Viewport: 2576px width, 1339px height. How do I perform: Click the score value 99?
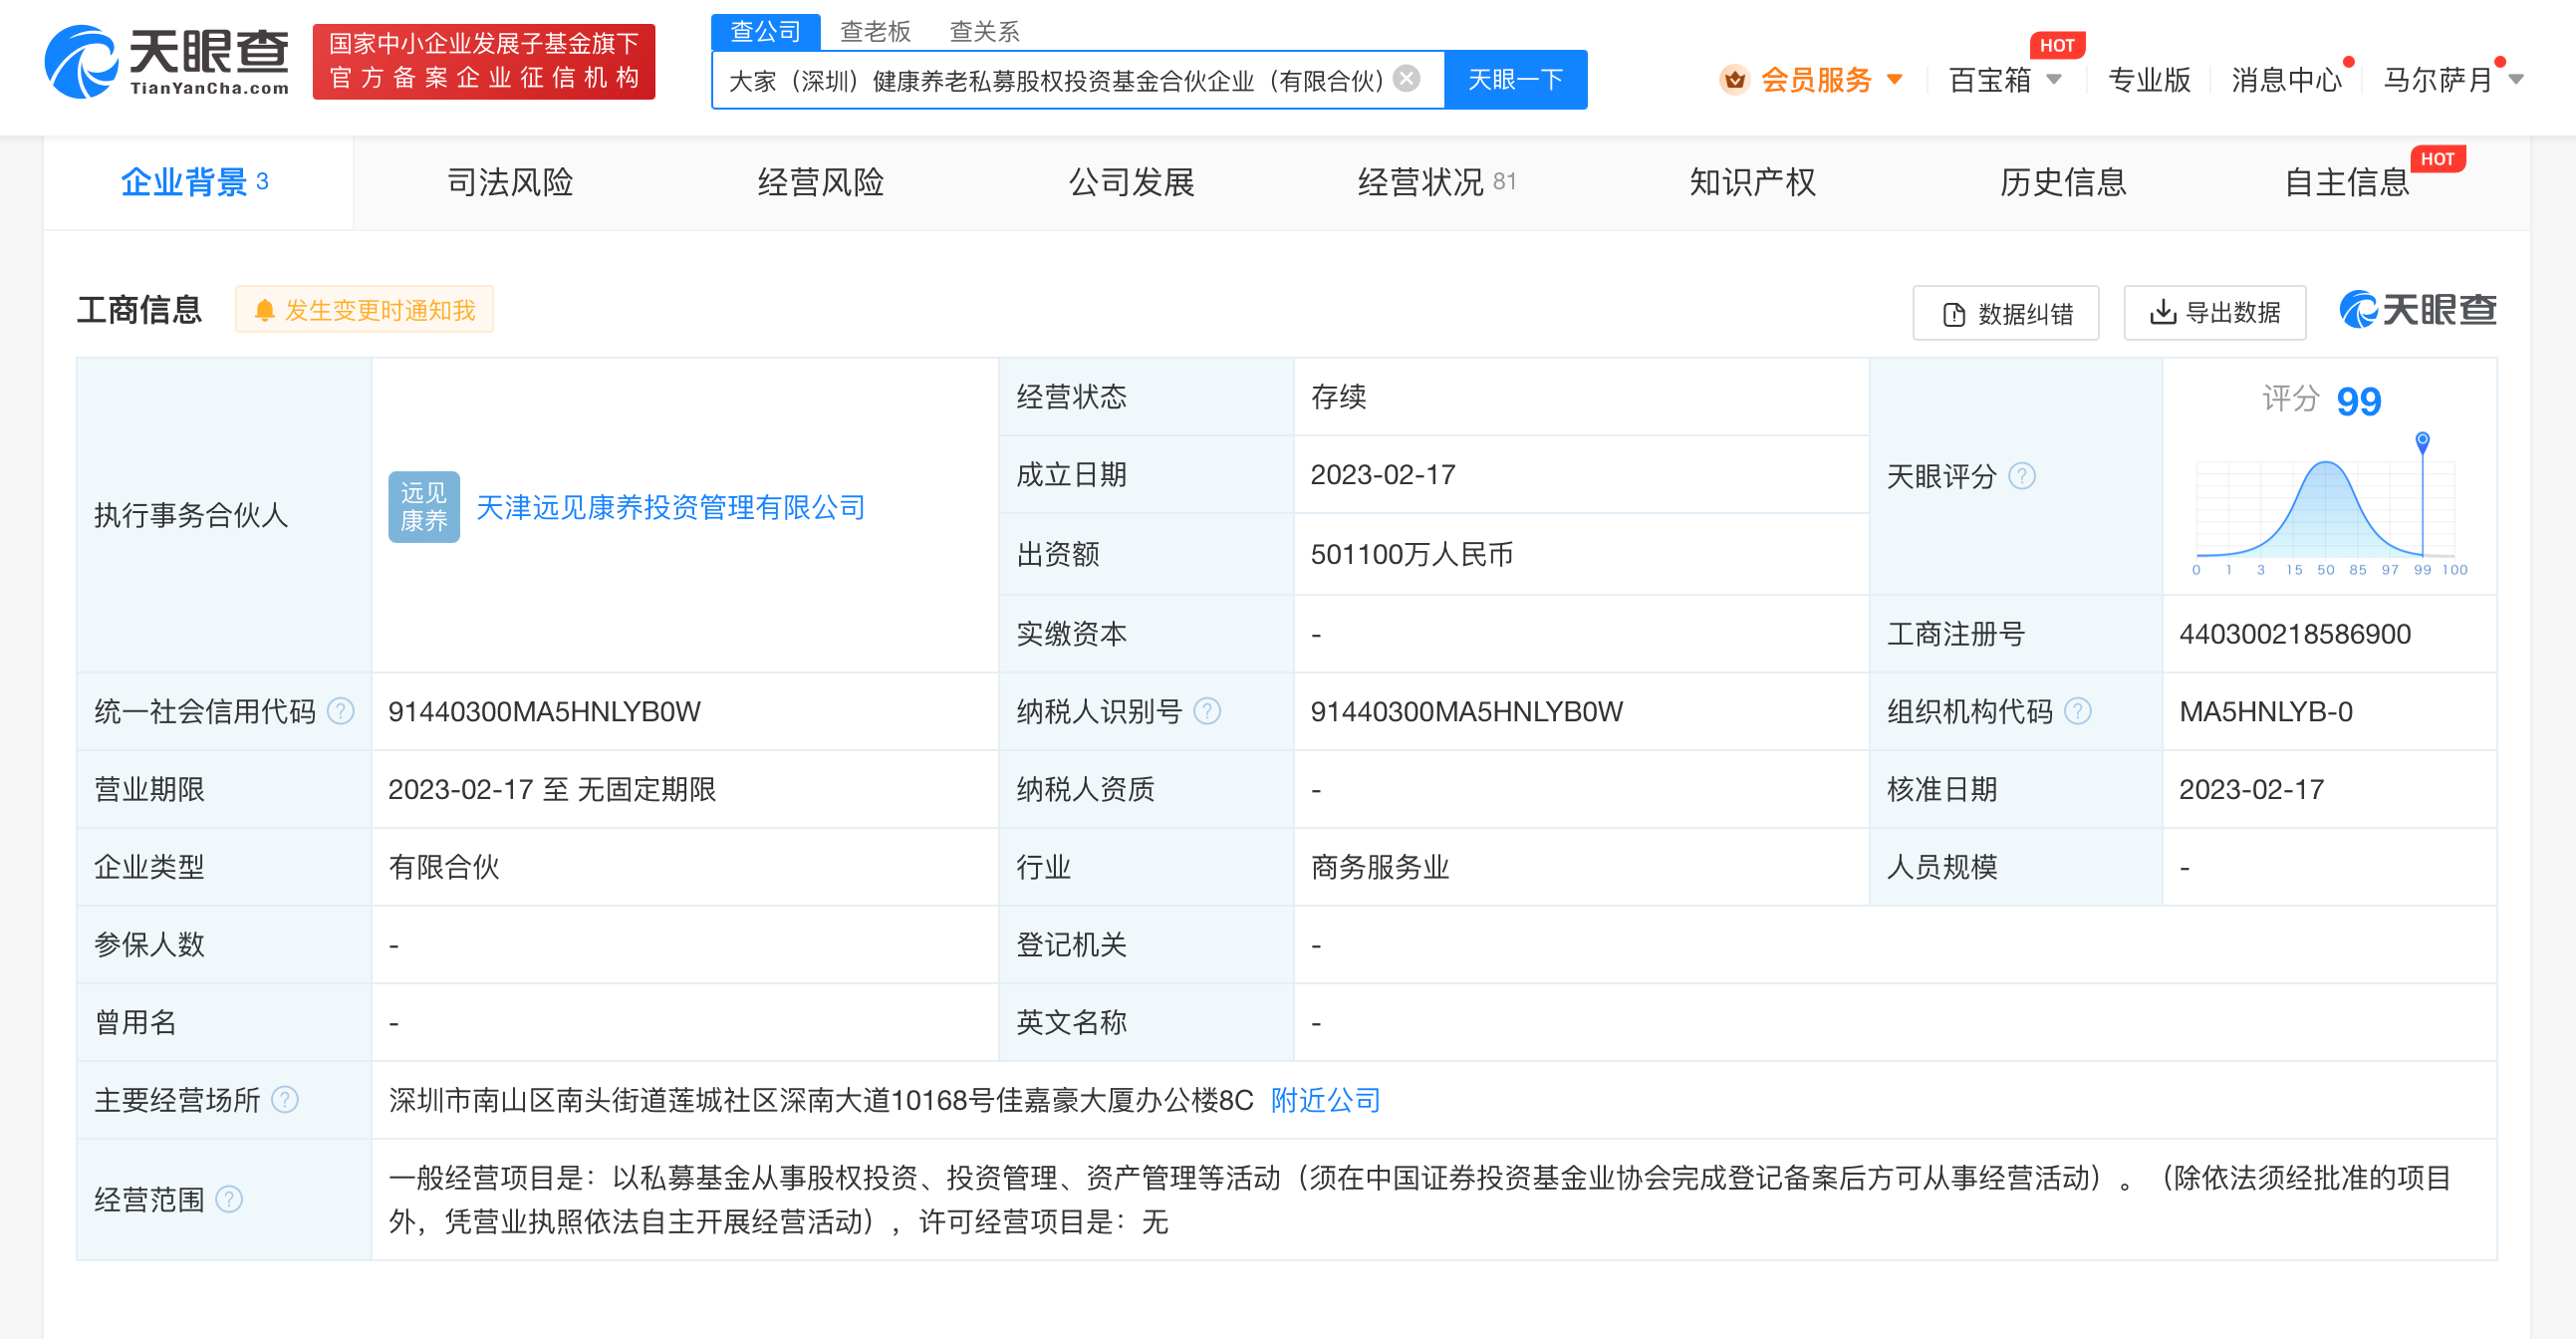pyautogui.click(x=2358, y=401)
